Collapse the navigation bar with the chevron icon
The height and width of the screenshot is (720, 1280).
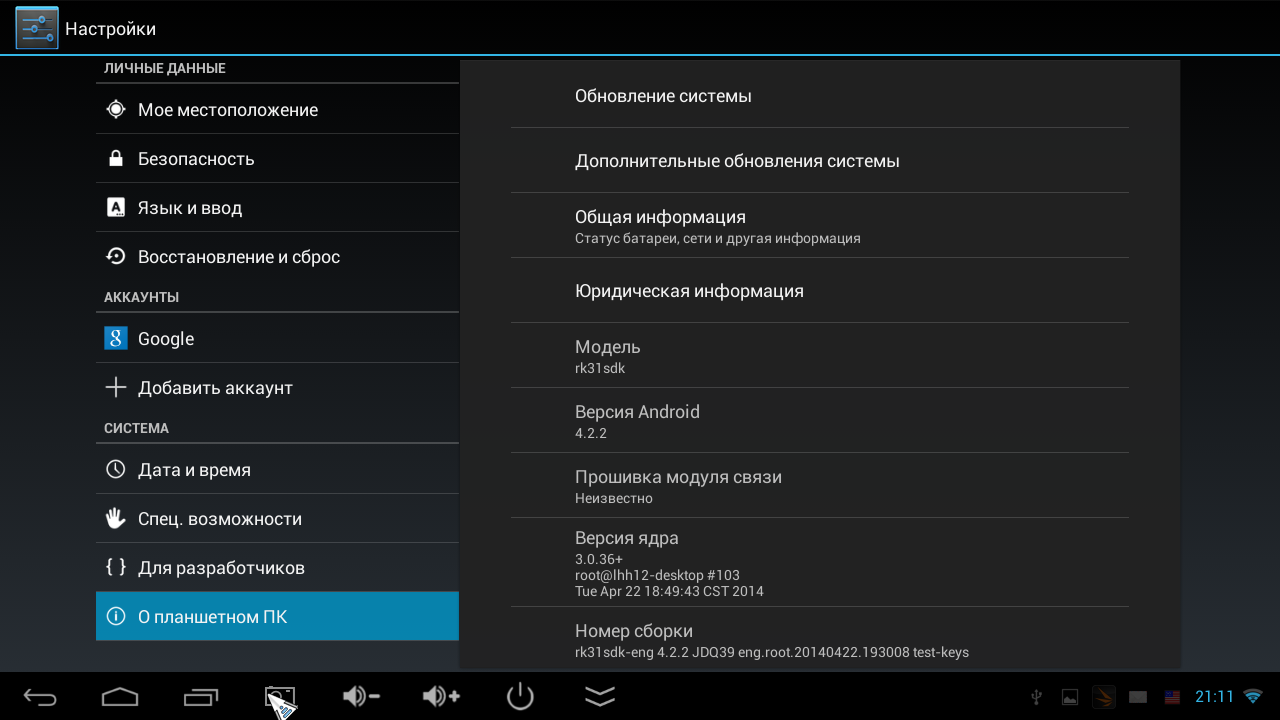click(598, 695)
